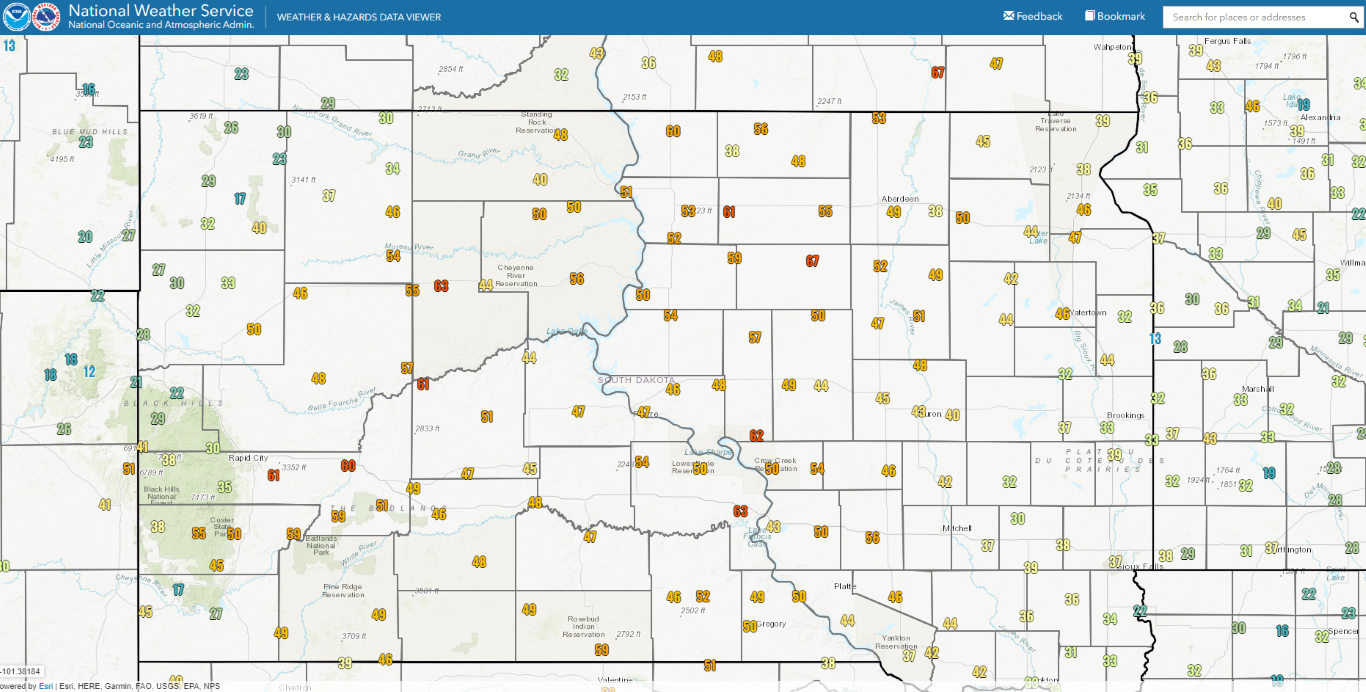The width and height of the screenshot is (1366, 692).
Task: Select the 61 marker beside Rapid City
Action: (x=274, y=475)
